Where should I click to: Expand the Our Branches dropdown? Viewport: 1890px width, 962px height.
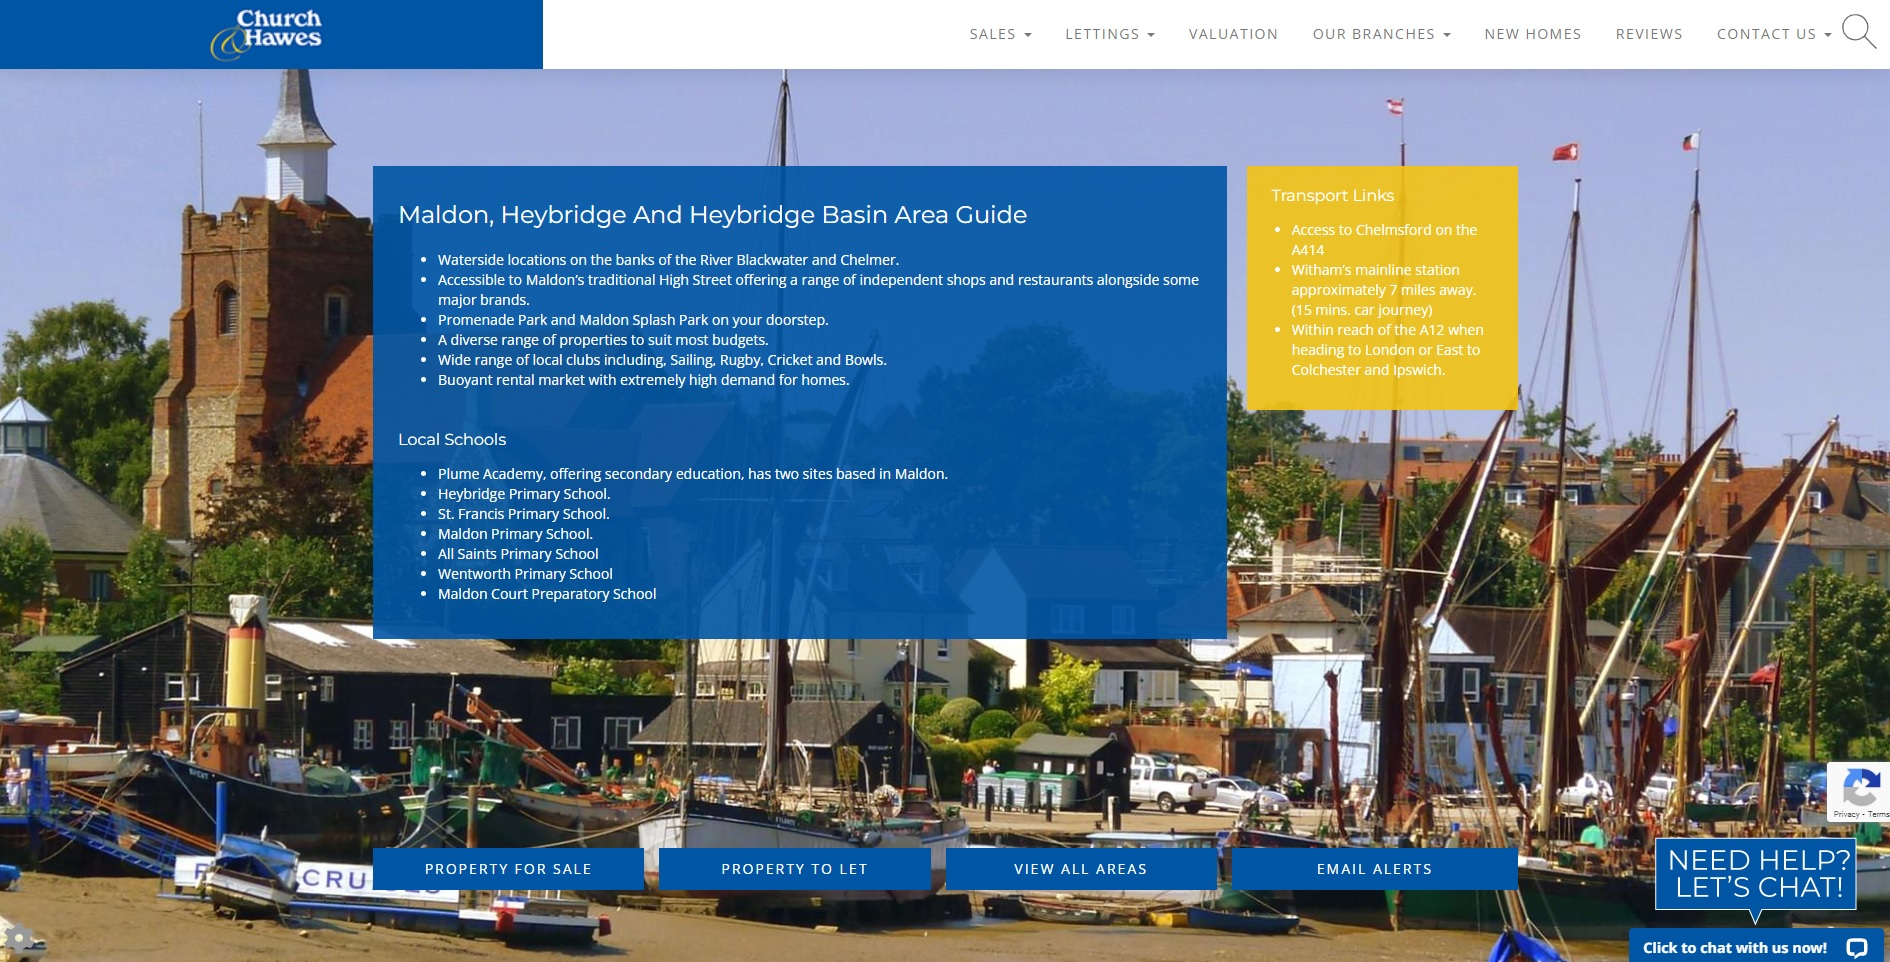click(1381, 34)
